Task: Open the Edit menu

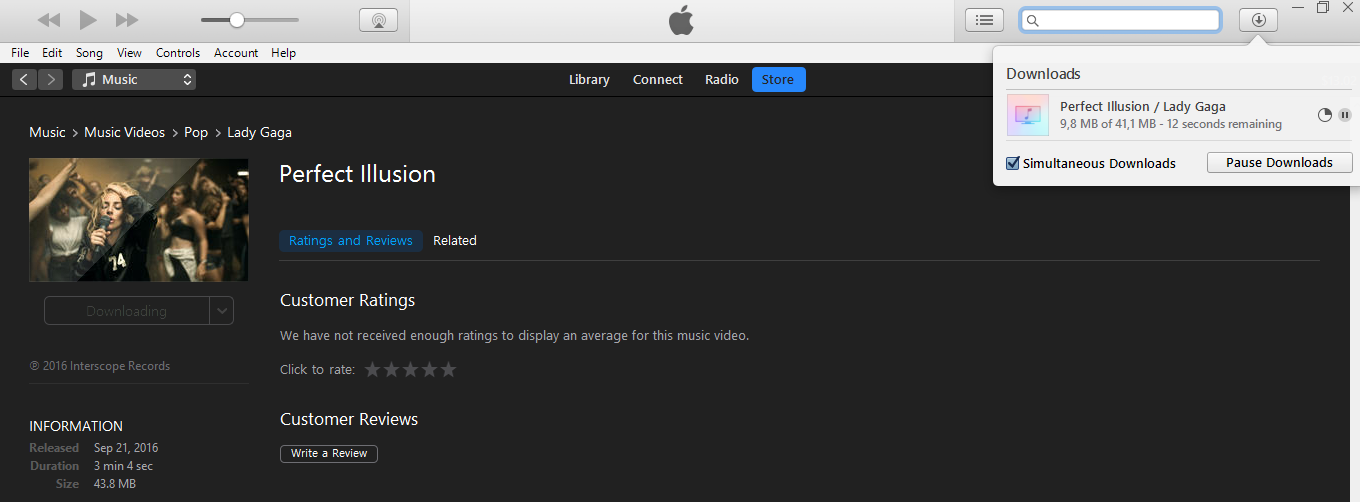Action: click(x=52, y=53)
